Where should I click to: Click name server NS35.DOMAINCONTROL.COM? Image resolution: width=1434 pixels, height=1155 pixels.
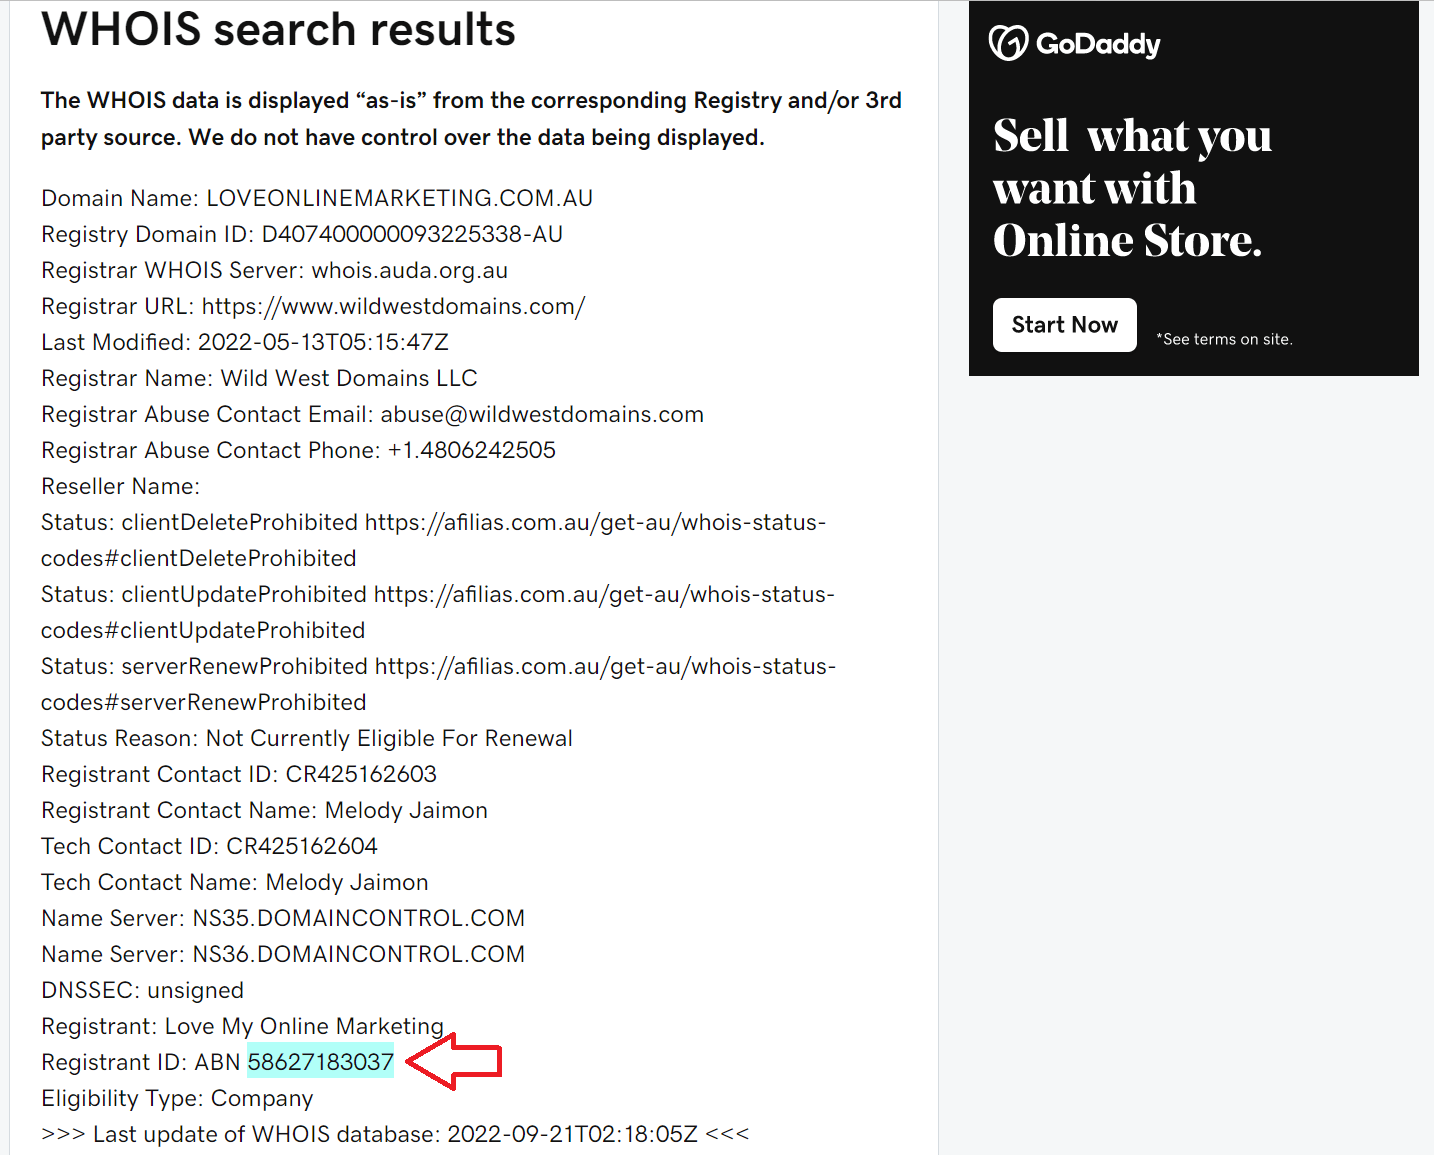tap(358, 917)
